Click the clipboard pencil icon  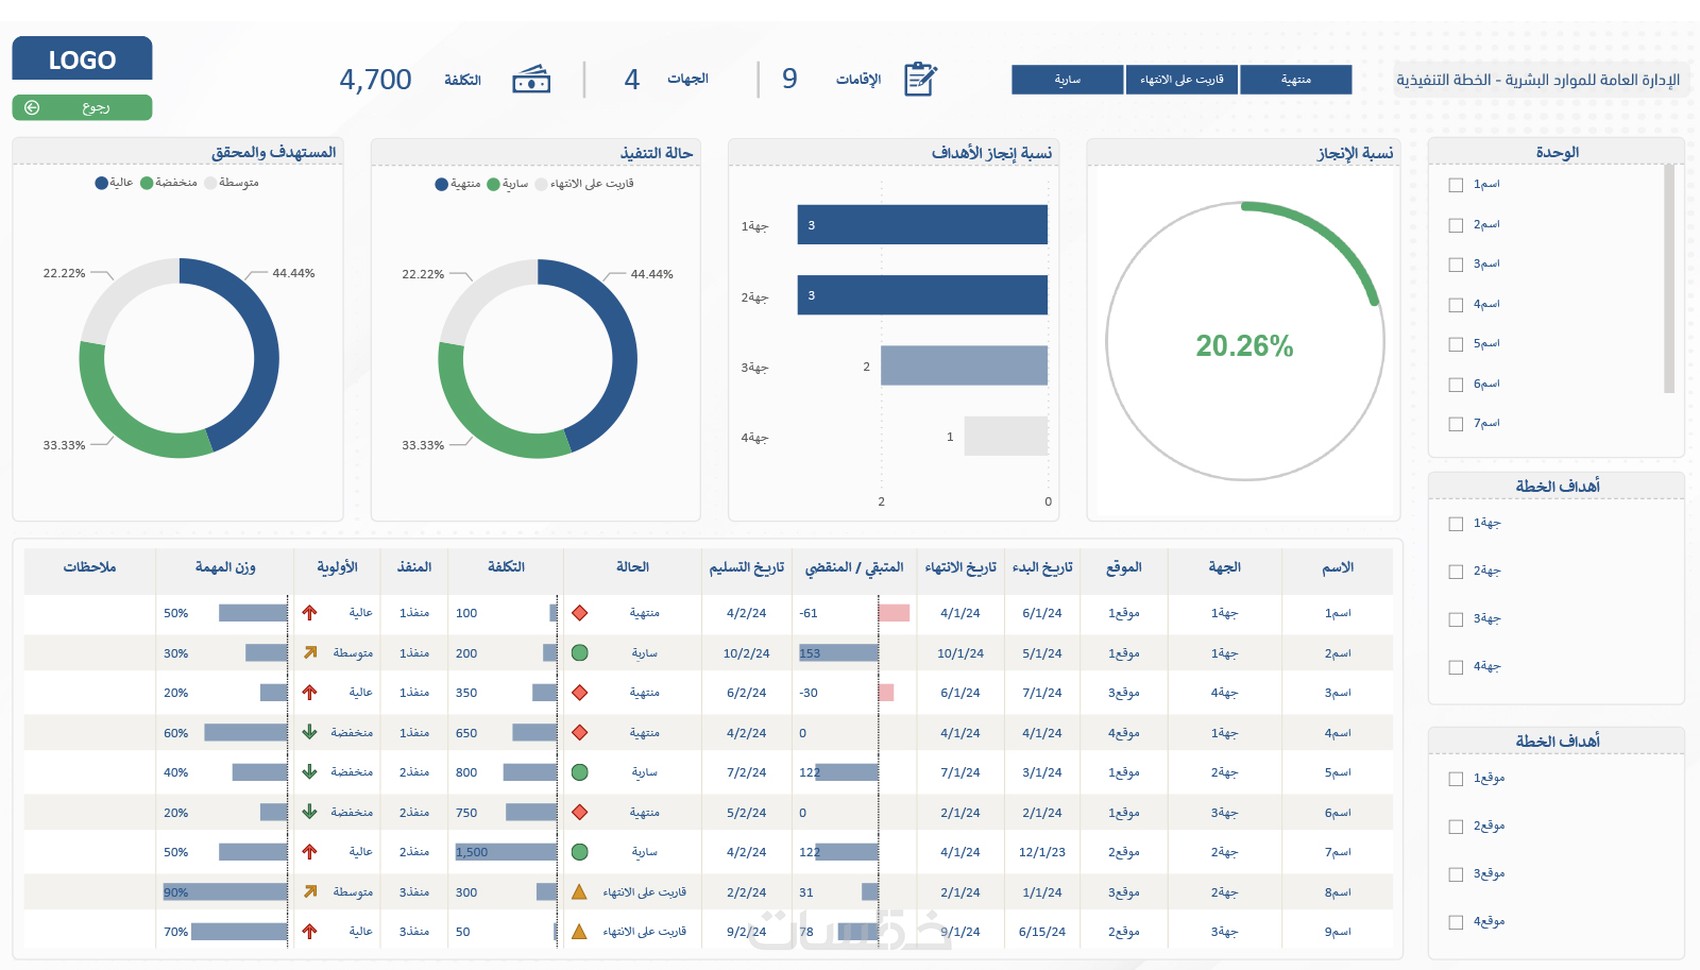[x=920, y=79]
